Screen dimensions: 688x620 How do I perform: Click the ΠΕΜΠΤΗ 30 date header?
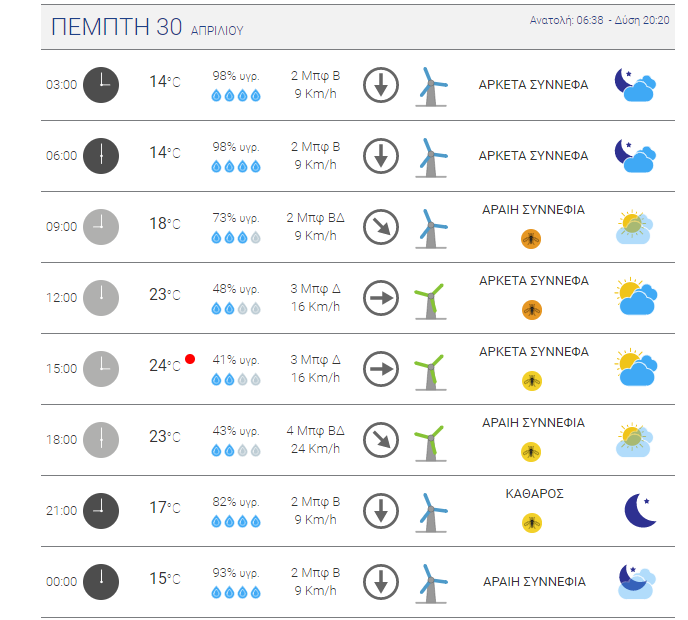coord(117,27)
